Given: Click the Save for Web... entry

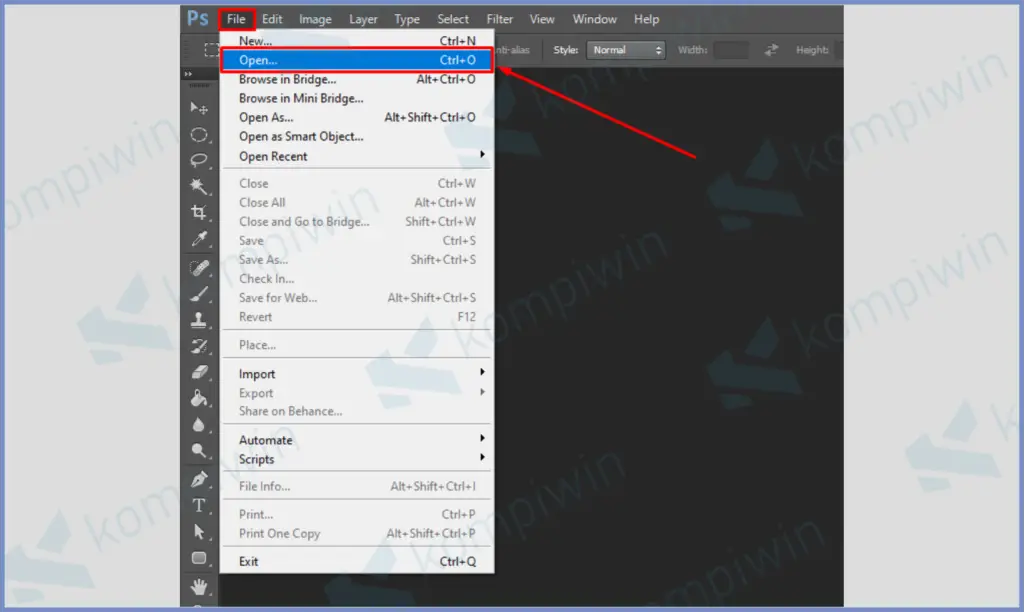Looking at the screenshot, I should tap(357, 298).
